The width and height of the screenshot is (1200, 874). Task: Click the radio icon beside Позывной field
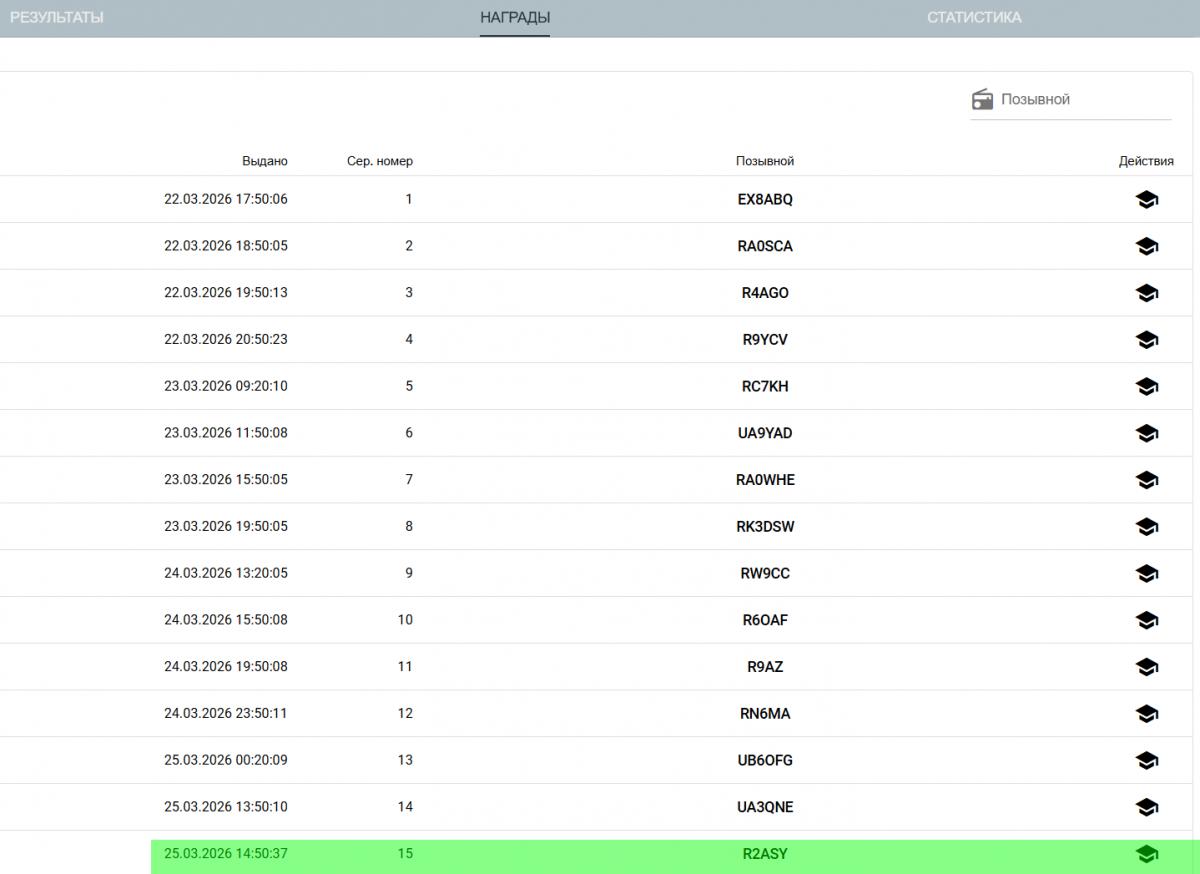click(x=982, y=100)
